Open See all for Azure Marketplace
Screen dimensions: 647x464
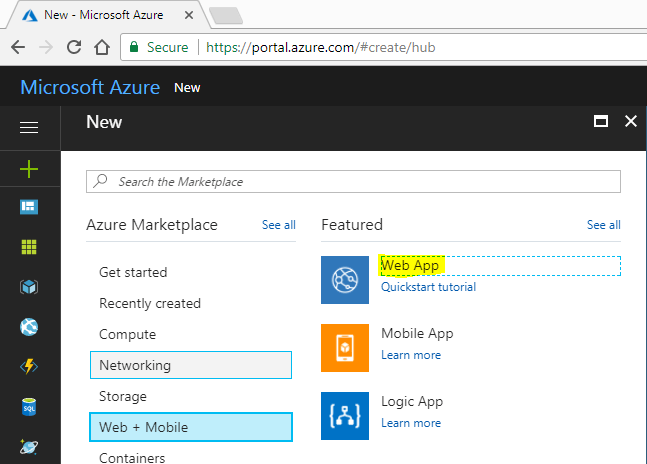pos(279,225)
